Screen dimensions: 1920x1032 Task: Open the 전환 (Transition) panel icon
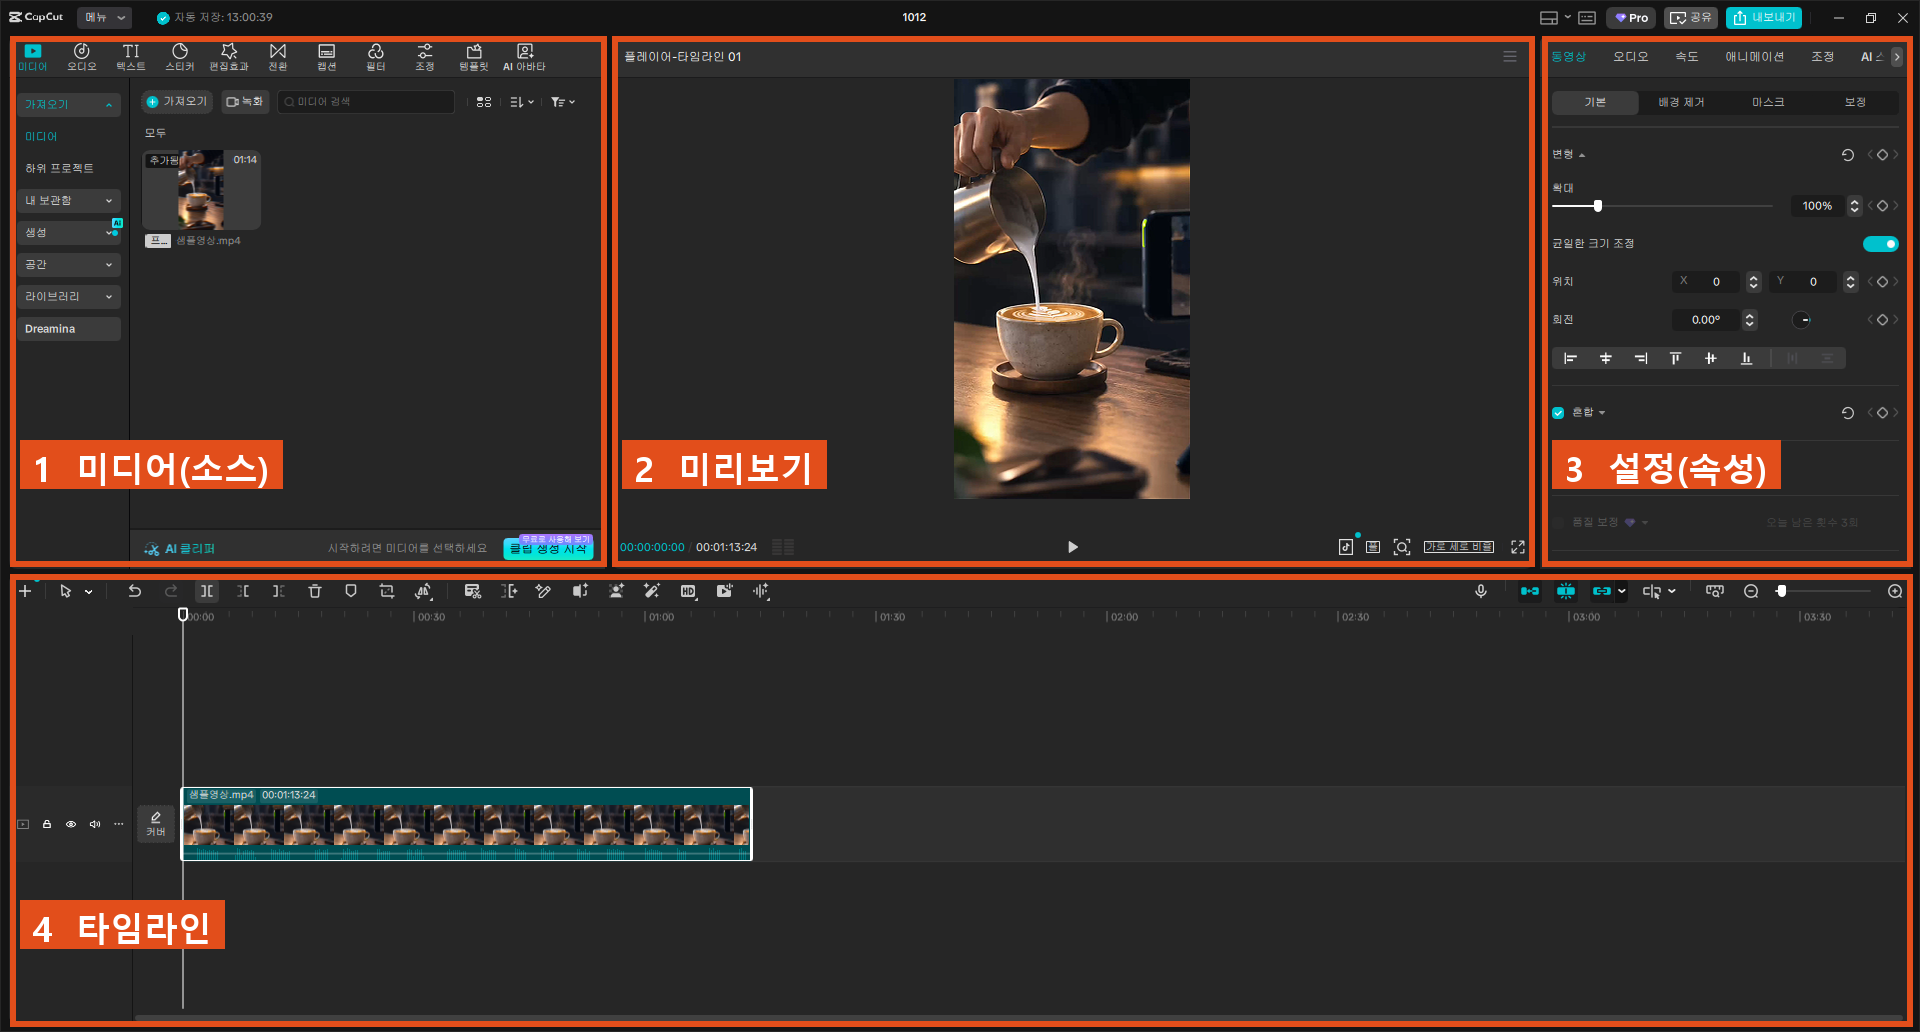click(278, 57)
